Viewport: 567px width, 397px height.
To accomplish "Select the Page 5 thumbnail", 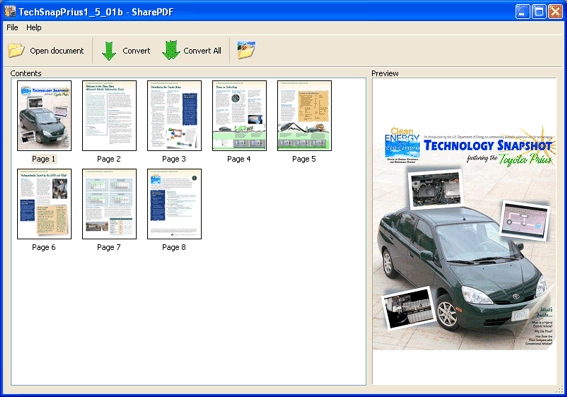I will click(304, 115).
